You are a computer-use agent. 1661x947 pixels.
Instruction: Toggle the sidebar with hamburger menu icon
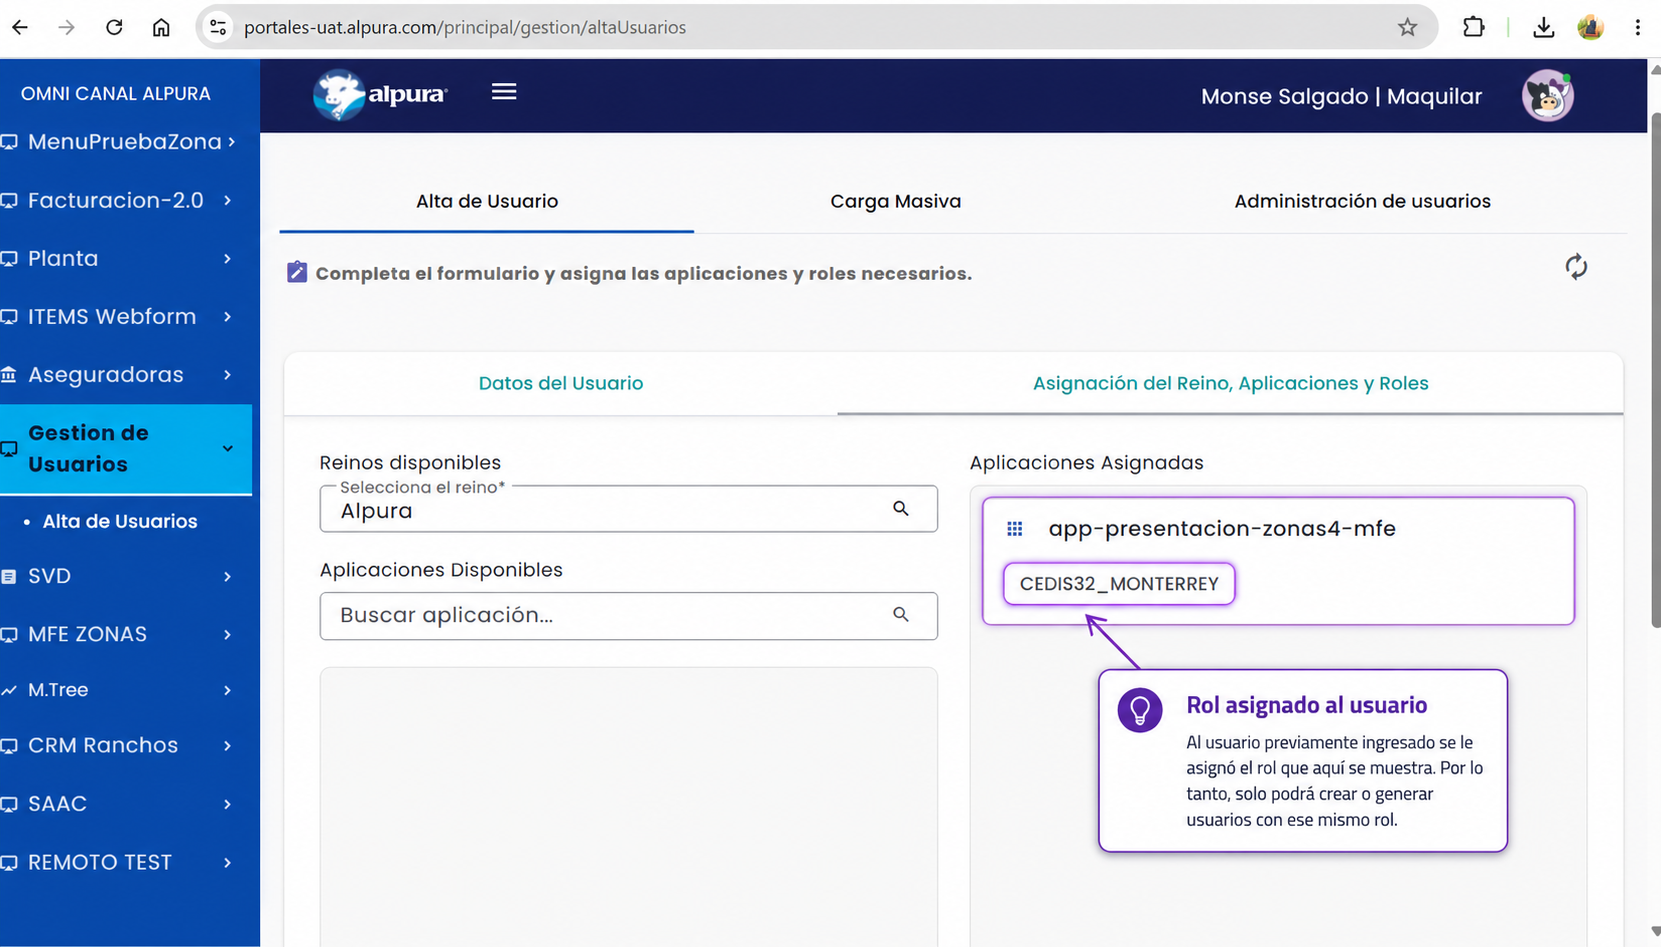[x=504, y=92]
